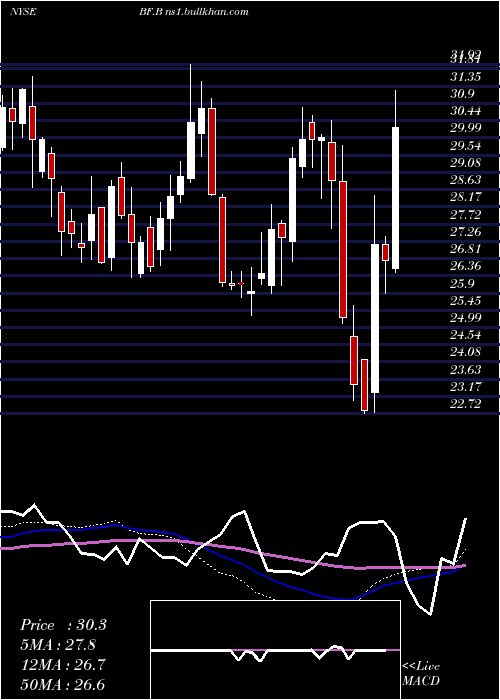
Task: Select the 24.08 price axis label
Action: (x=466, y=352)
